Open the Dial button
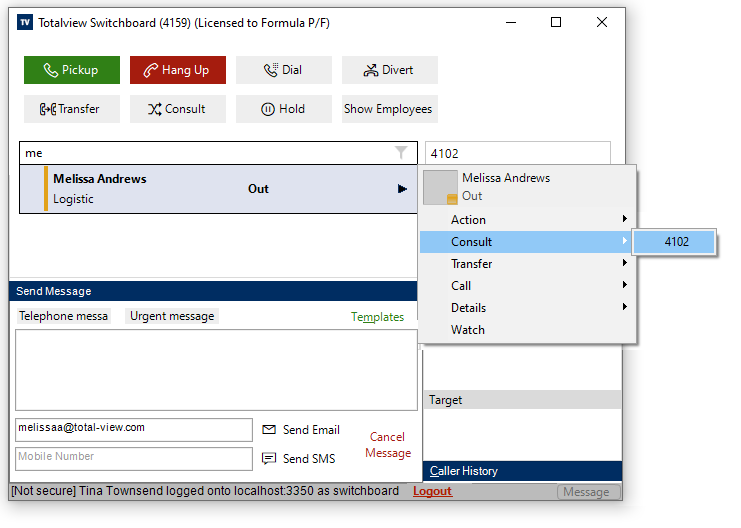Image resolution: width=741 pixels, height=528 pixels. tap(284, 70)
